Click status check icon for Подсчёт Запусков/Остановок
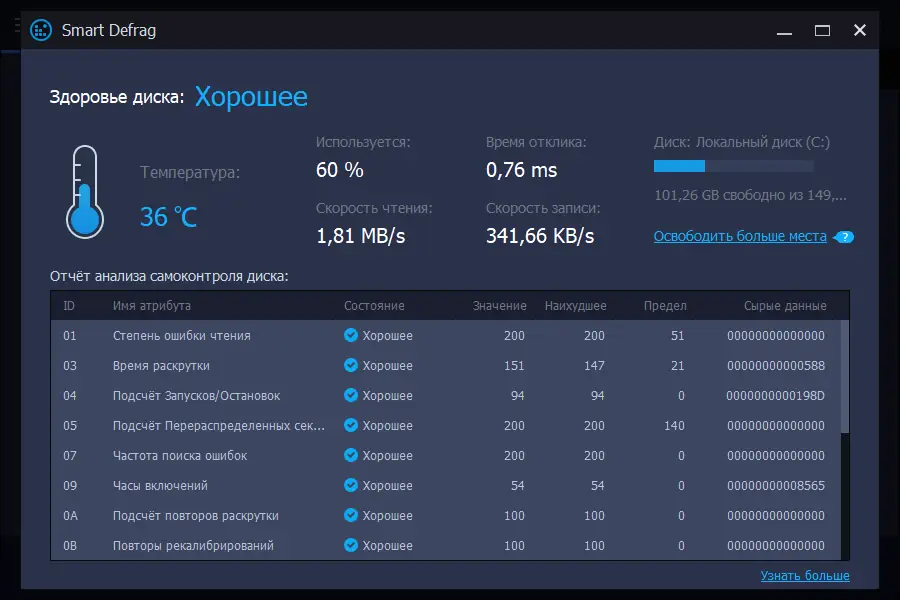This screenshot has height=600, width=900. [351, 396]
